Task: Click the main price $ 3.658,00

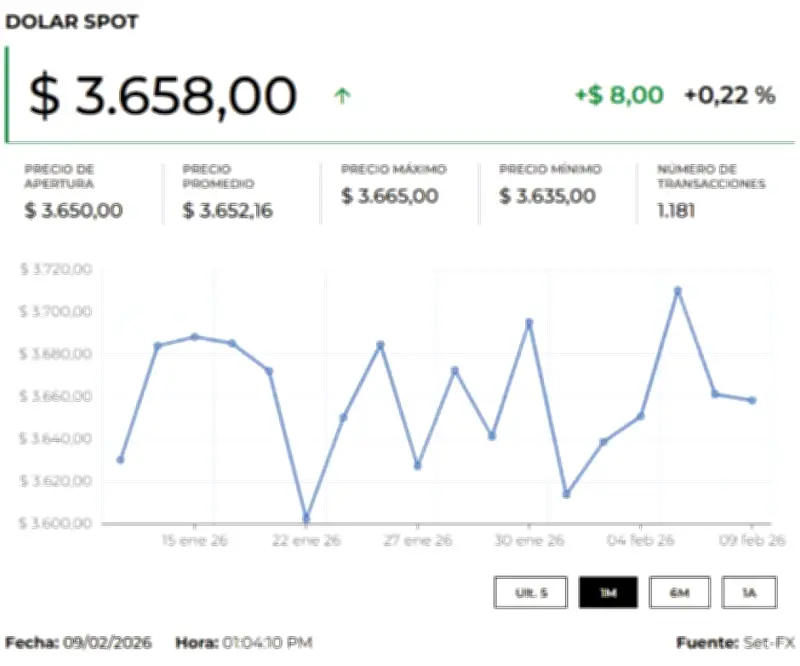Action: coord(163,95)
